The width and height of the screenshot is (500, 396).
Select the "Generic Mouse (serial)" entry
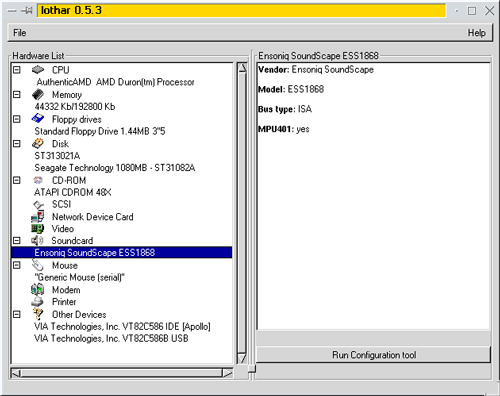(80, 277)
